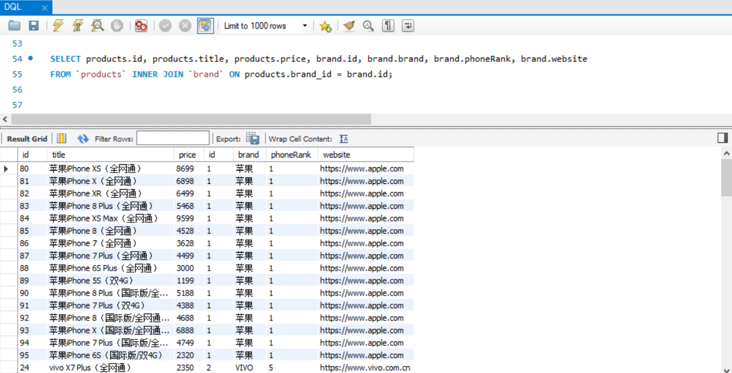Toggle the side panel icon at right
The height and width of the screenshot is (373, 732).
(x=722, y=138)
